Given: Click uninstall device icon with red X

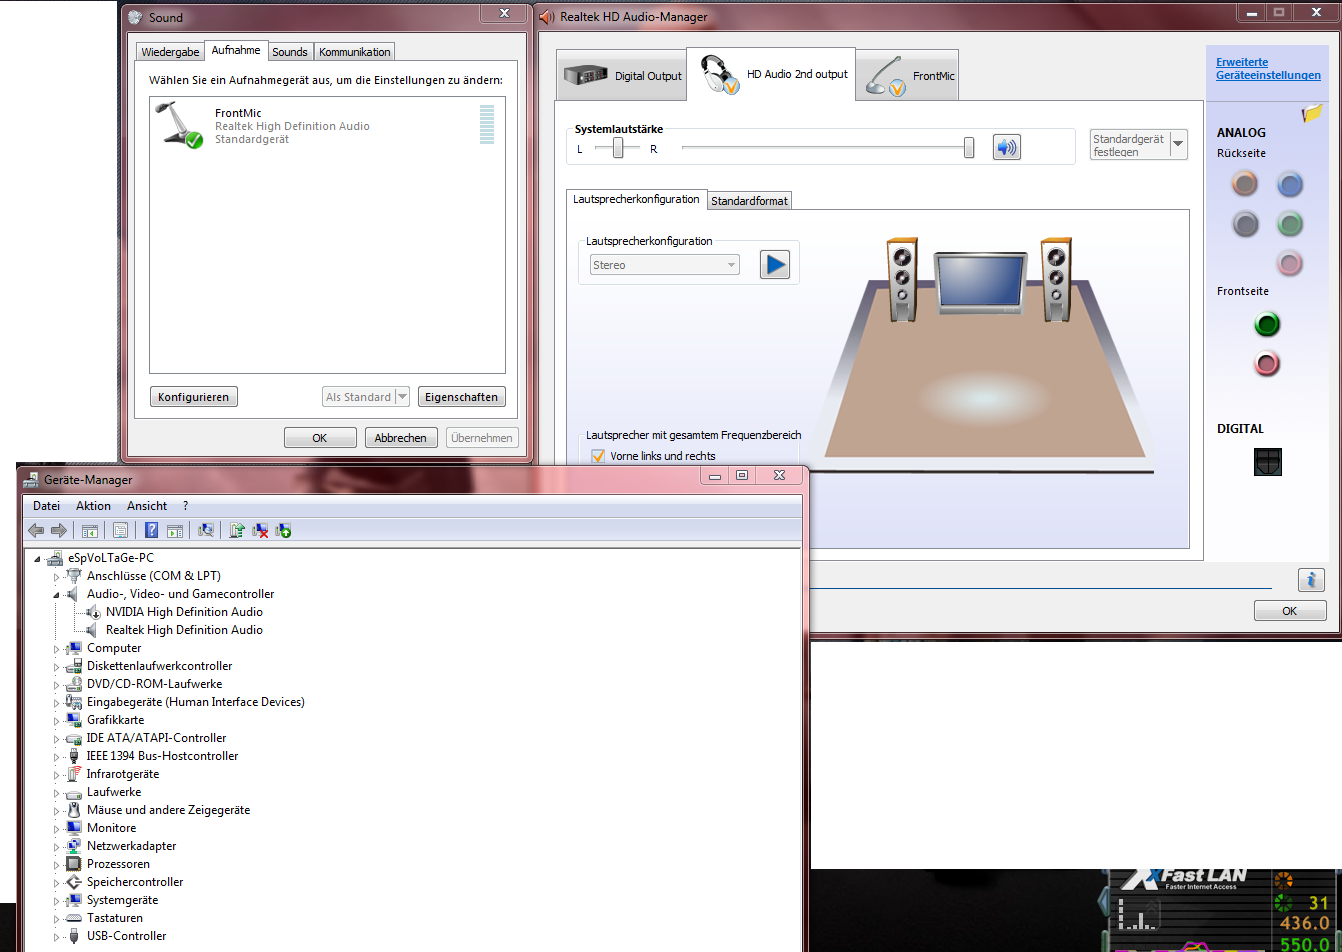Looking at the screenshot, I should 260,530.
